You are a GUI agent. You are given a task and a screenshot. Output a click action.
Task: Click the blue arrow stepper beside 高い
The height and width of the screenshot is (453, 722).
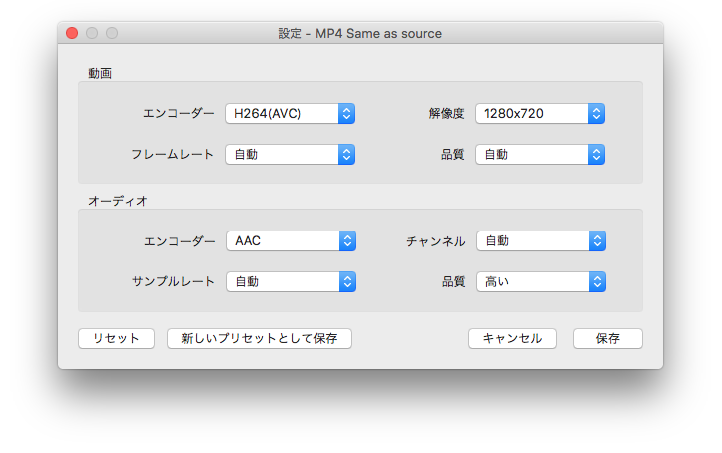click(x=597, y=281)
